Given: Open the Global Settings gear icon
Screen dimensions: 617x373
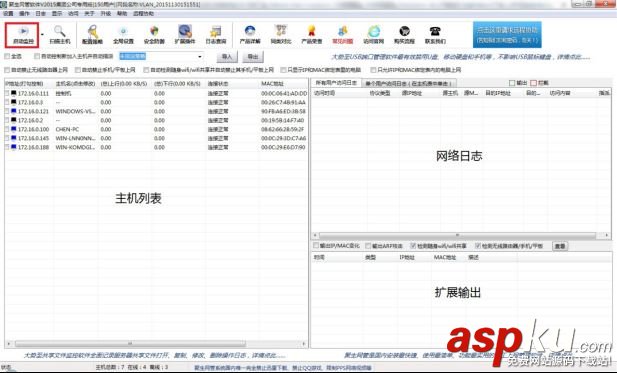Looking at the screenshot, I should (123, 31).
